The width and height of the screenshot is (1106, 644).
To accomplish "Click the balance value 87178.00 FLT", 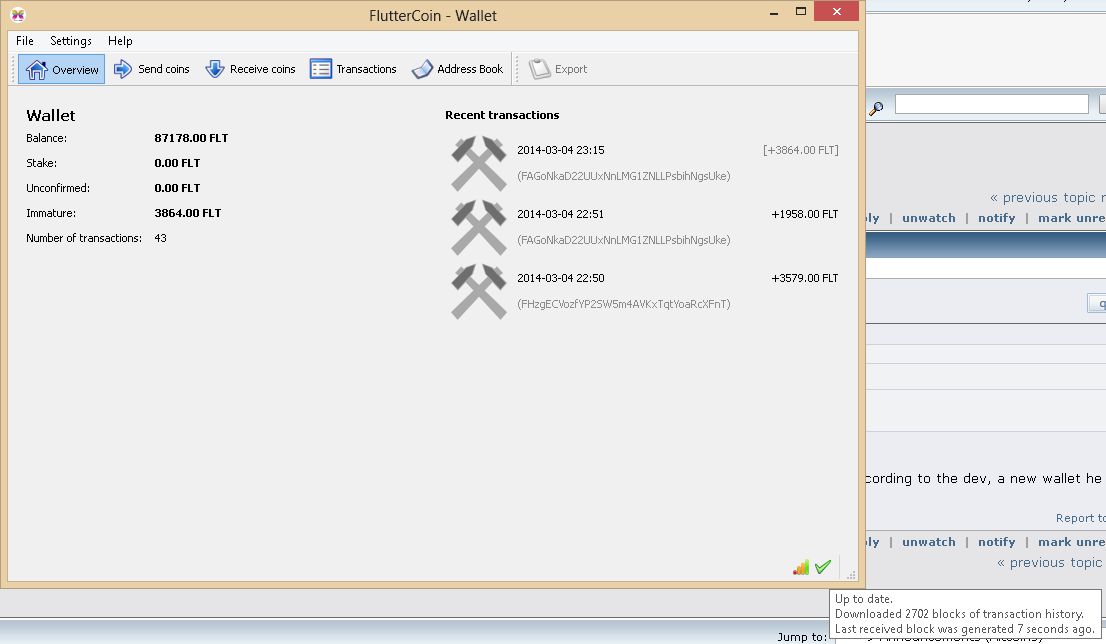I will 191,138.
